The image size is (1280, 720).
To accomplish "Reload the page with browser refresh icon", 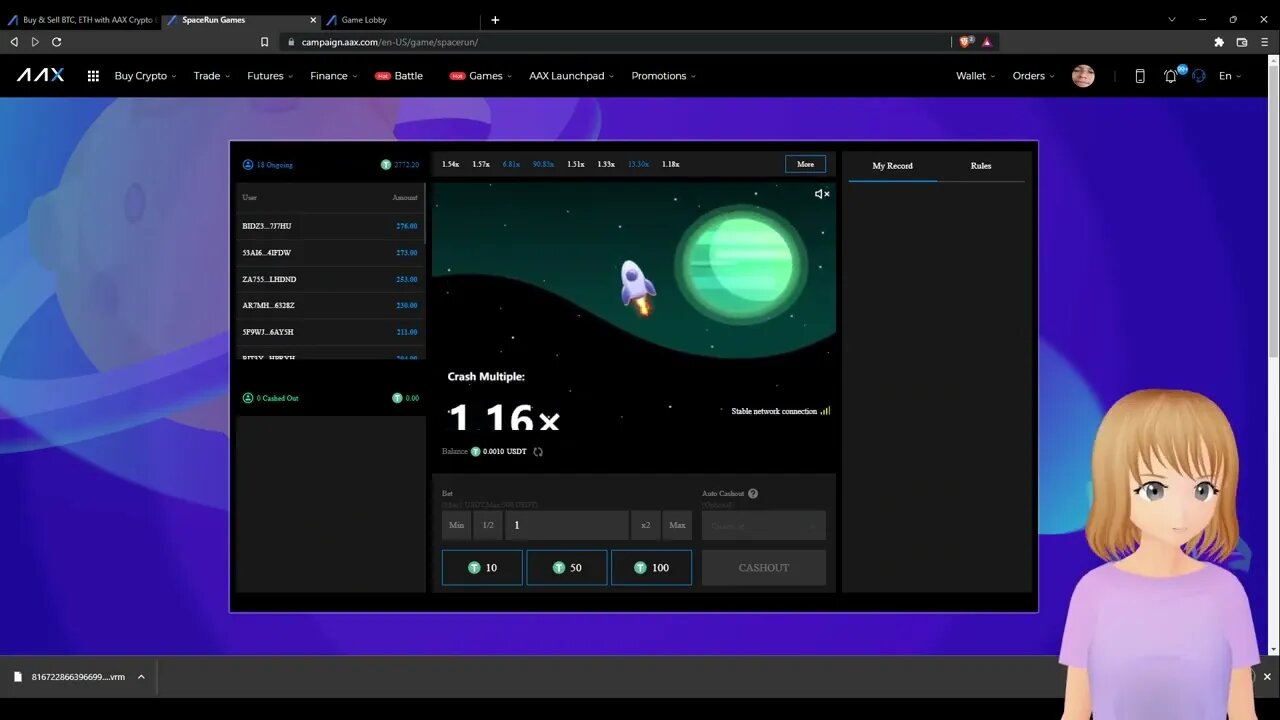I will click(57, 42).
